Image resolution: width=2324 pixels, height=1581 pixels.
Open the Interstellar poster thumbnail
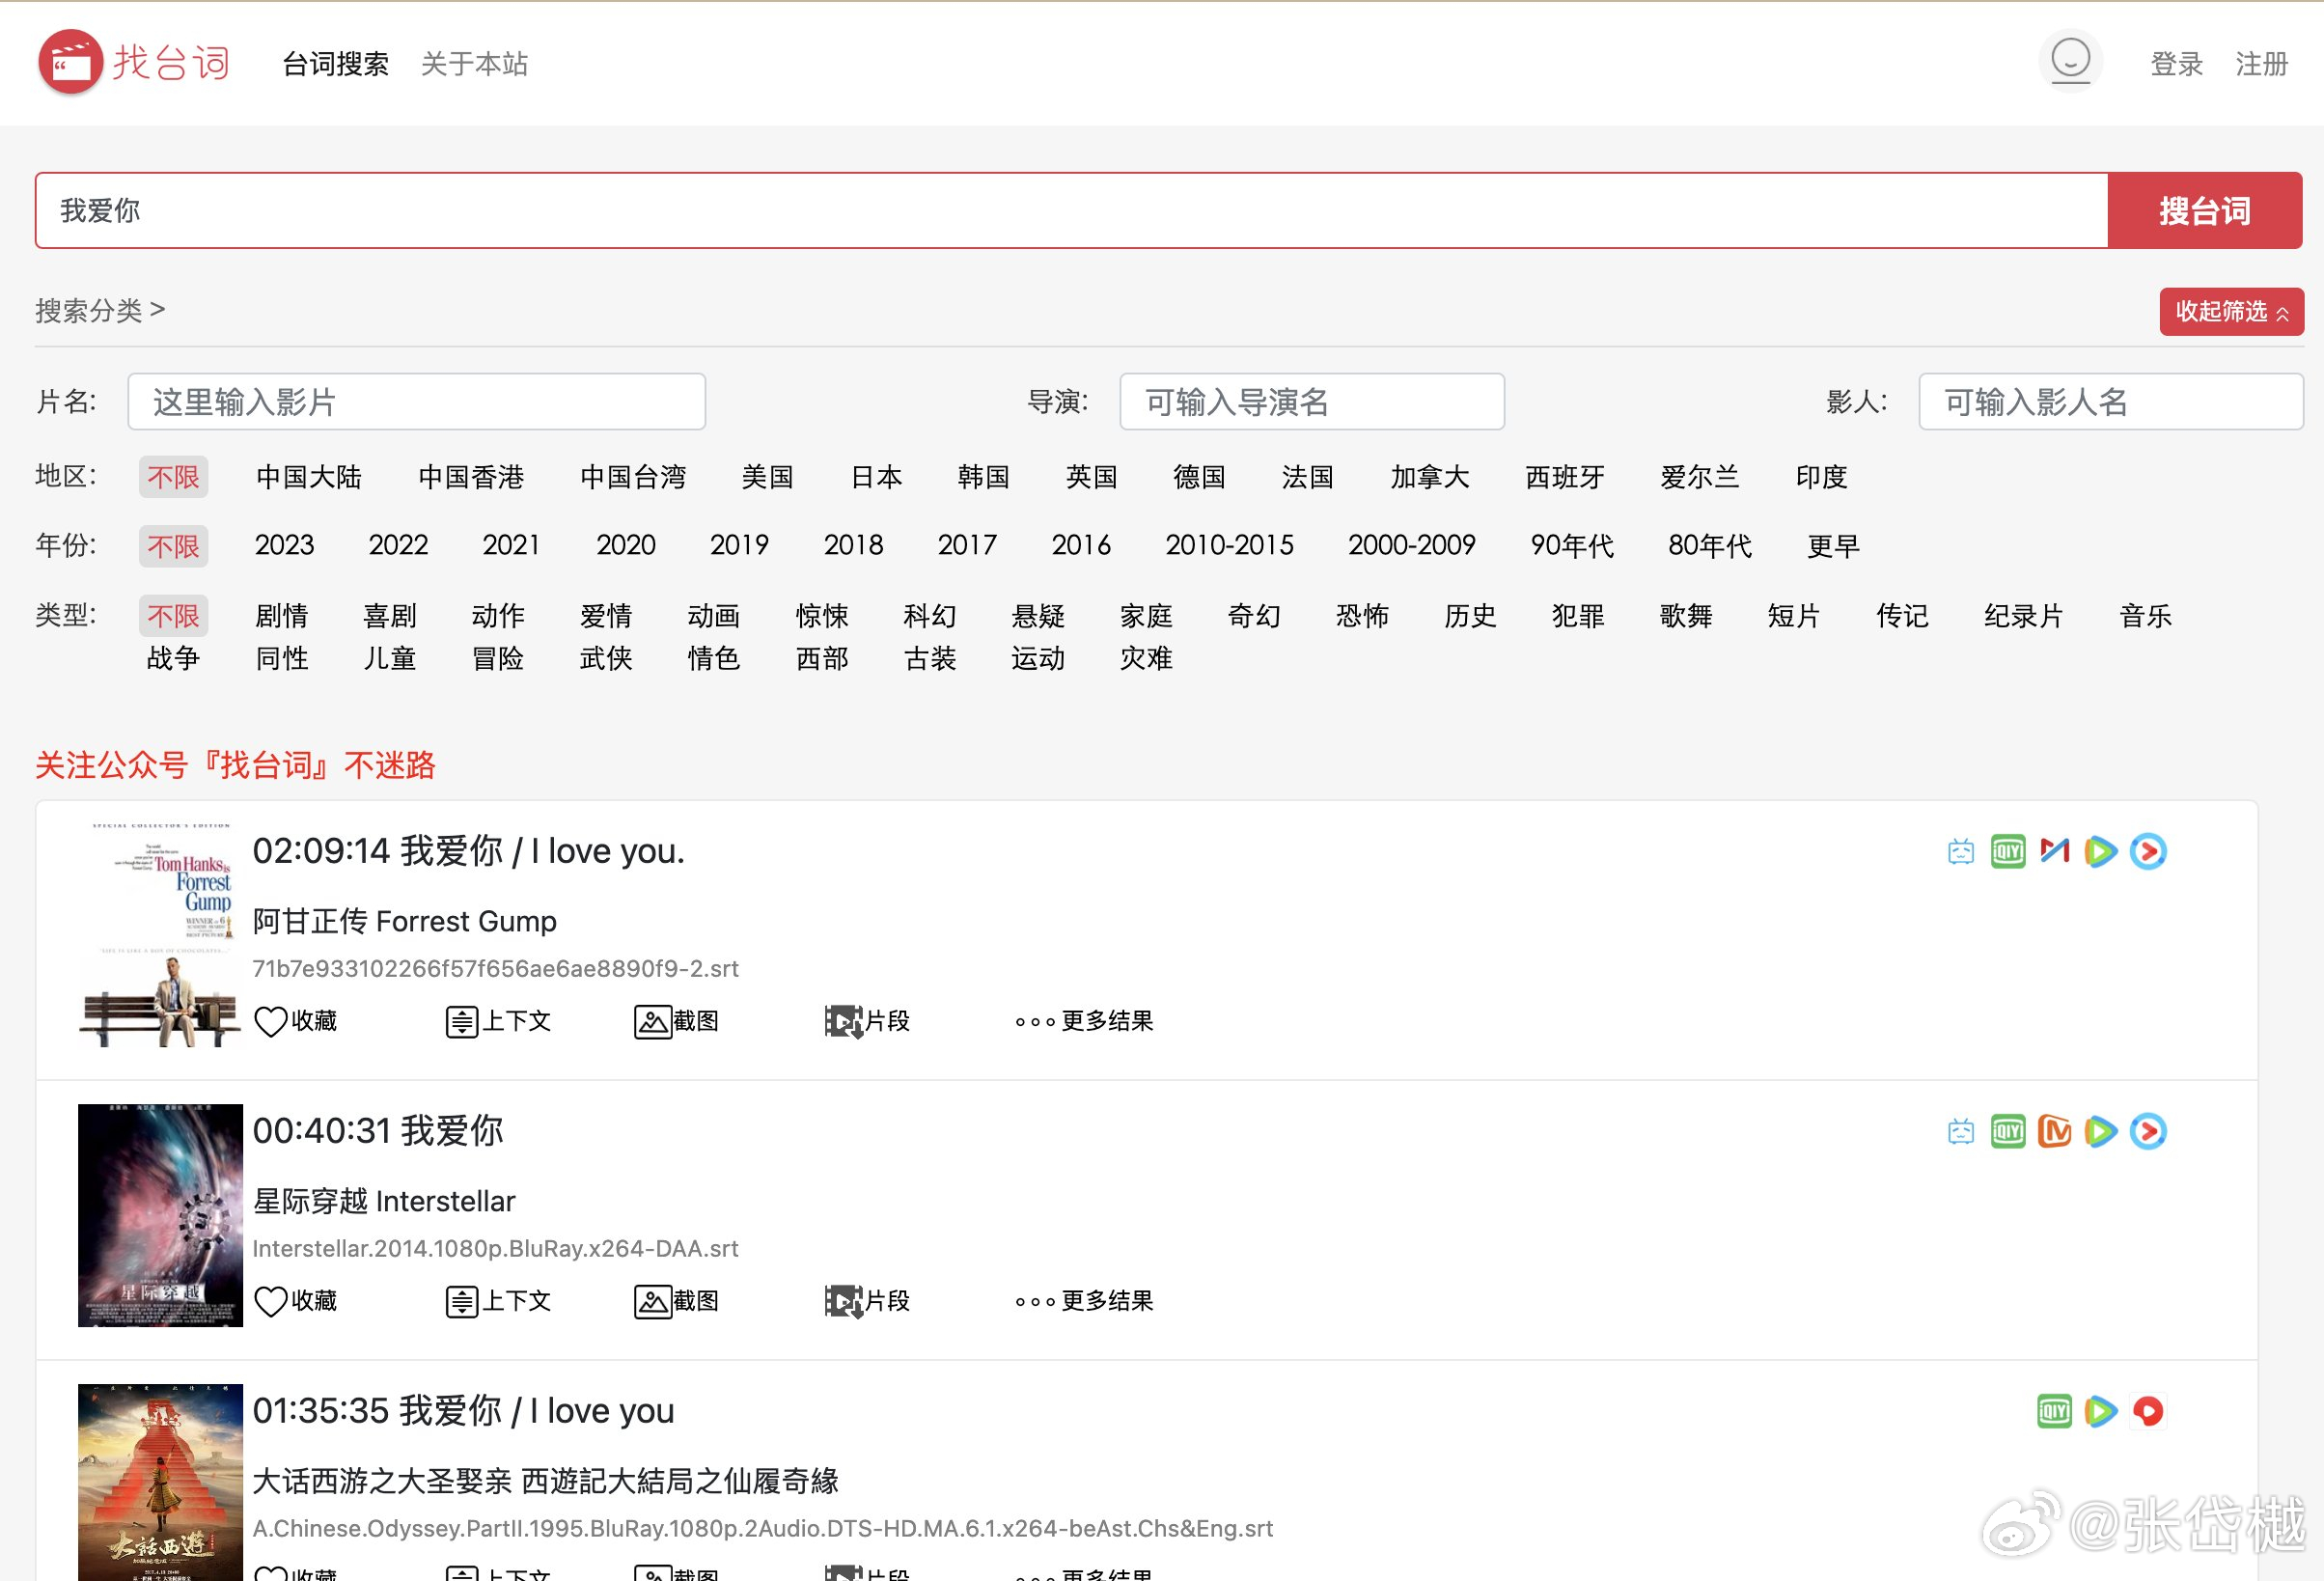pyautogui.click(x=160, y=1215)
